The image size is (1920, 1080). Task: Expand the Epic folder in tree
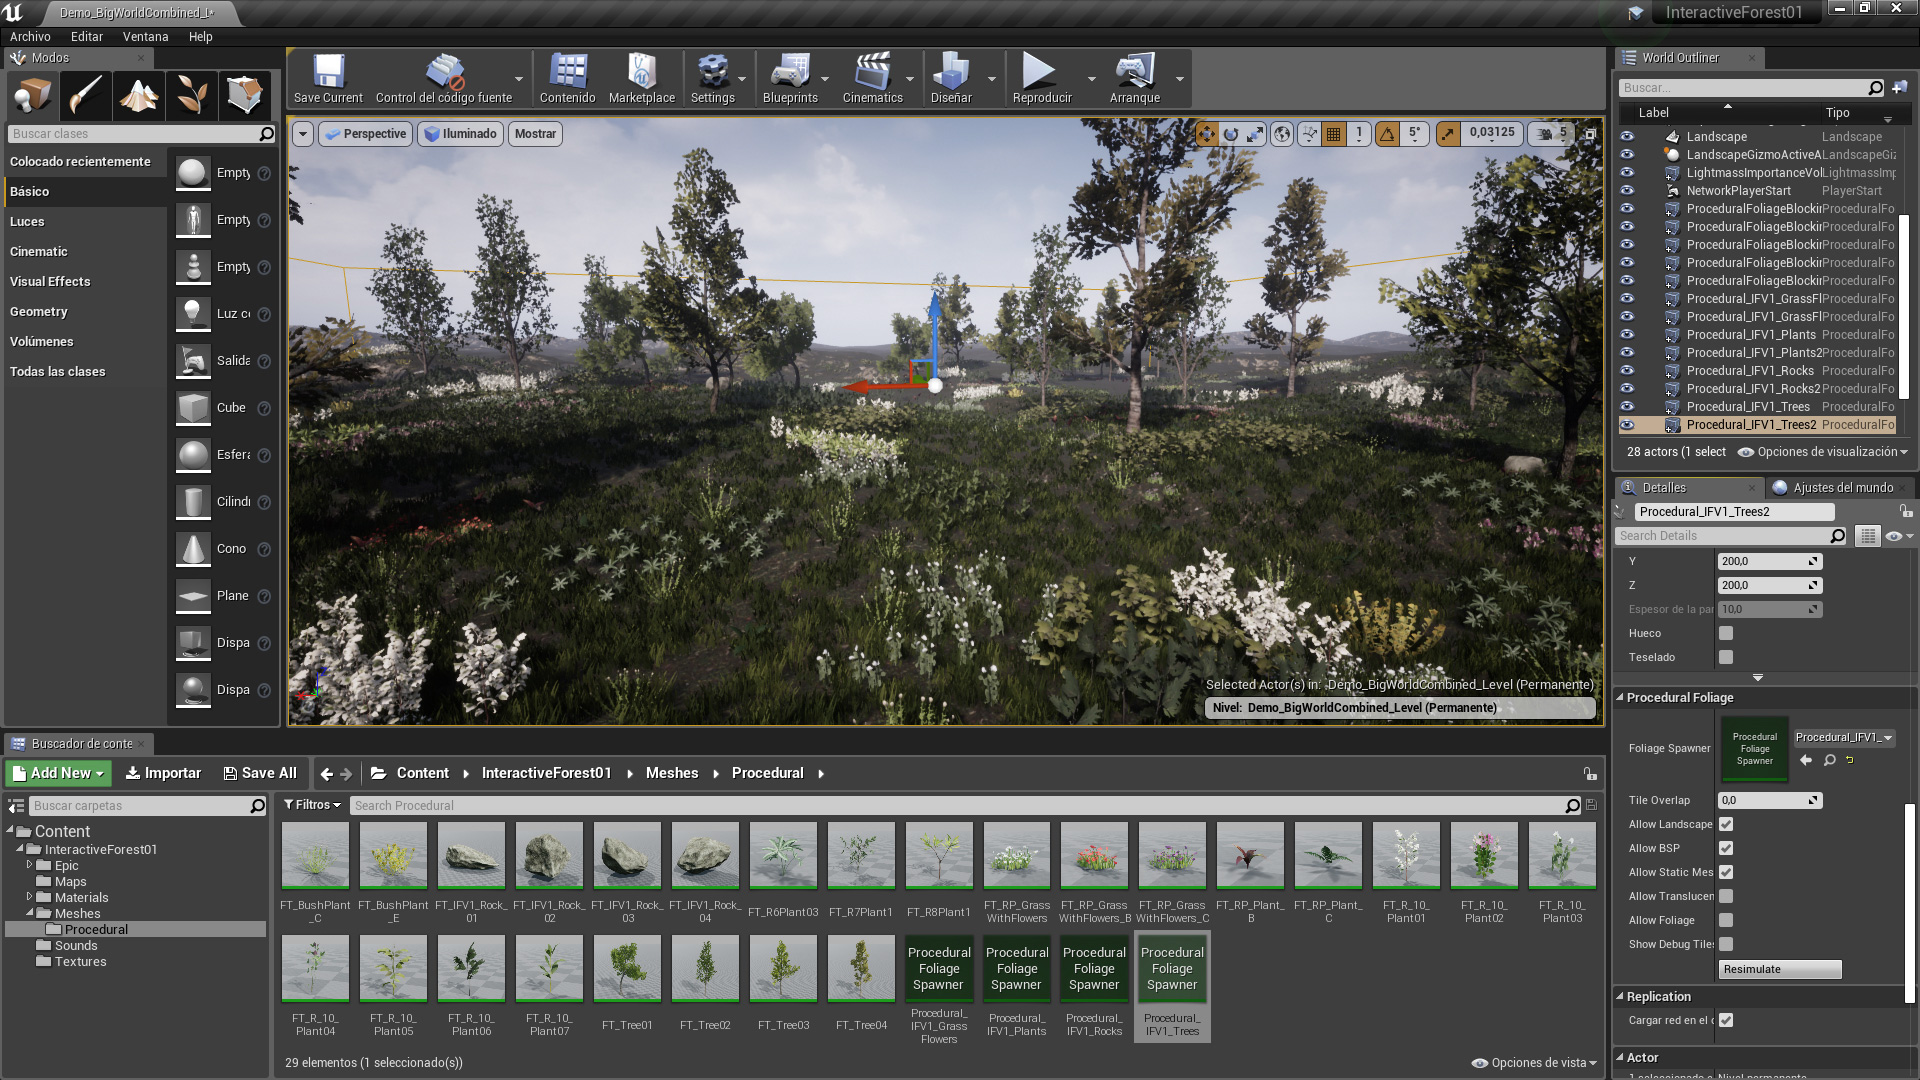coord(30,866)
